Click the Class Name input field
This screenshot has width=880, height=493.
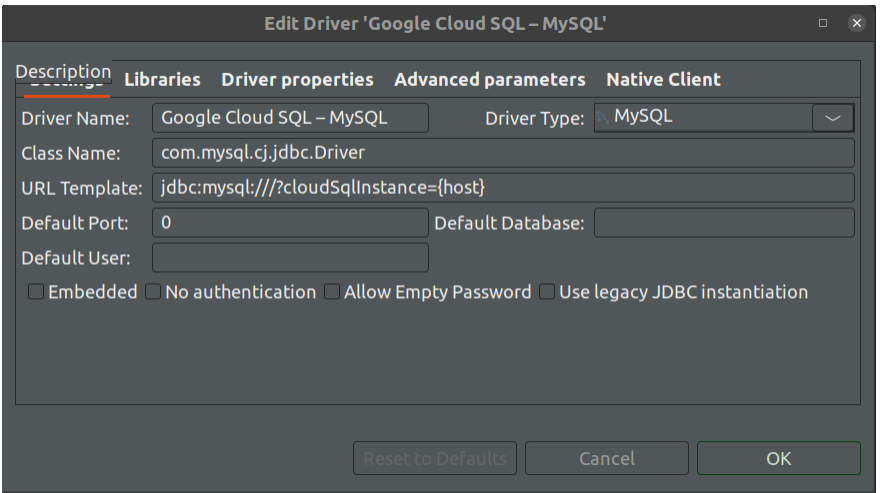point(503,153)
